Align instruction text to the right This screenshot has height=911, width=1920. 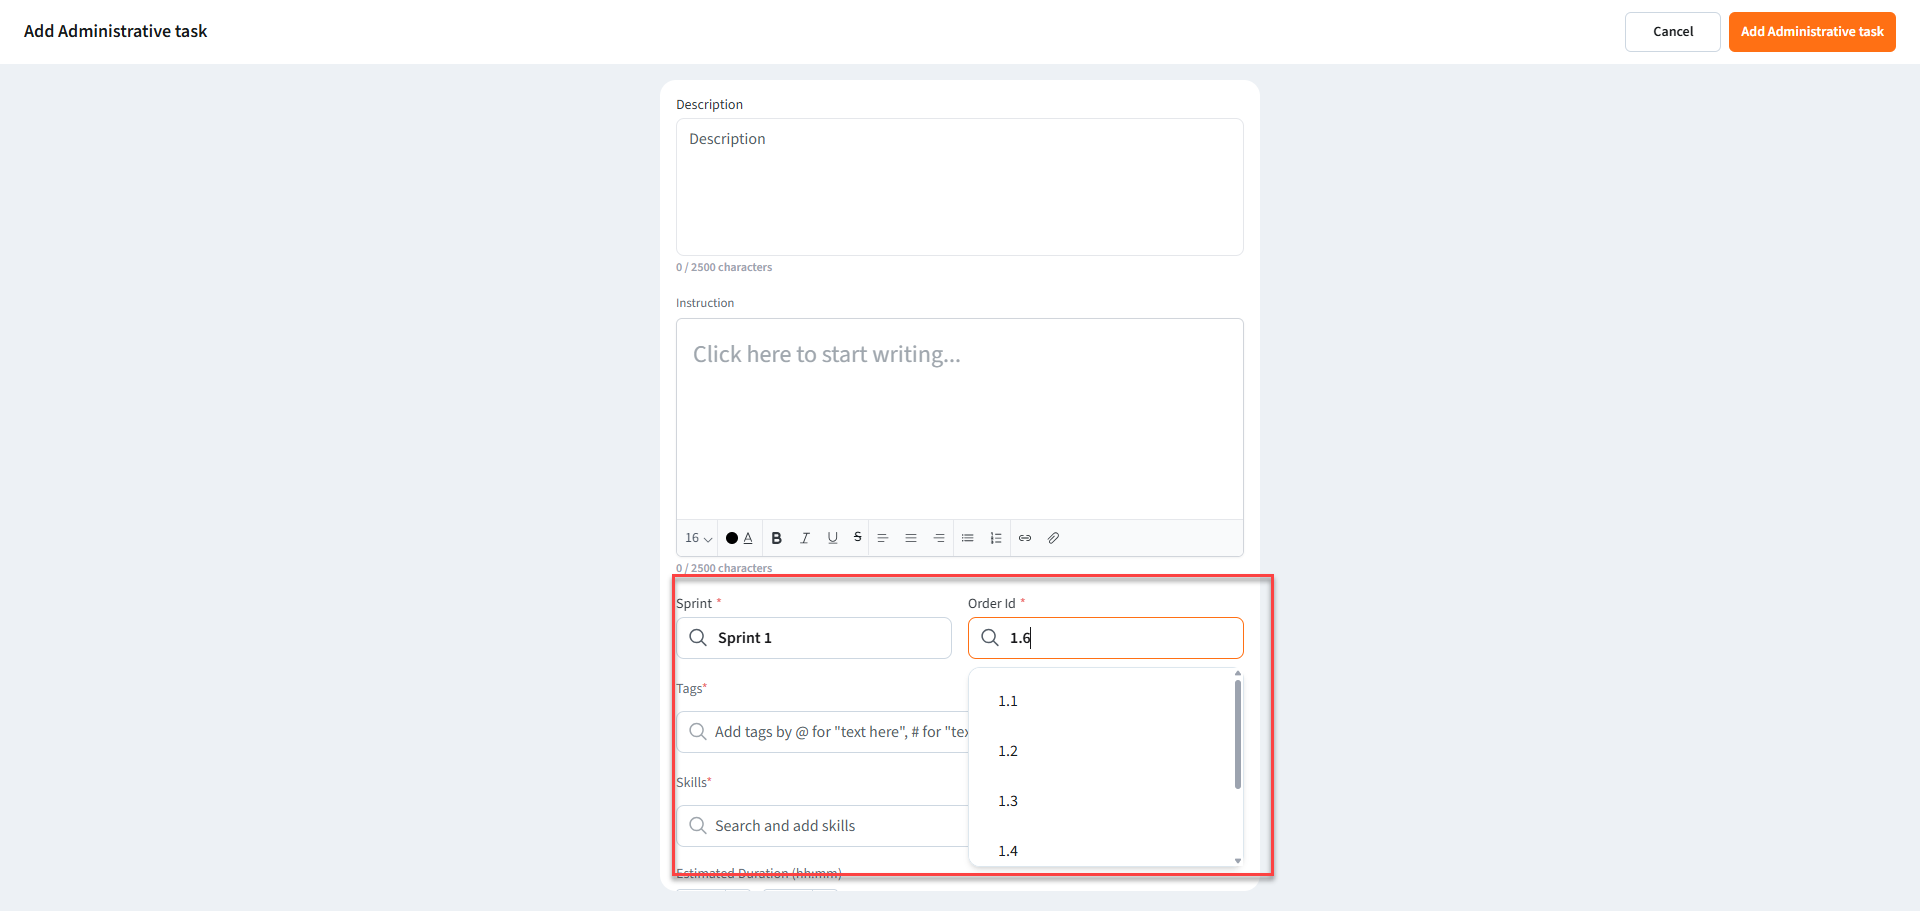click(939, 538)
